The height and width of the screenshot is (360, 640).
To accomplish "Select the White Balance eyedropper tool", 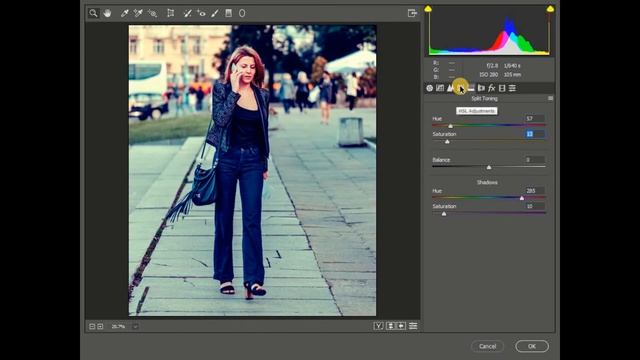I will [x=124, y=13].
